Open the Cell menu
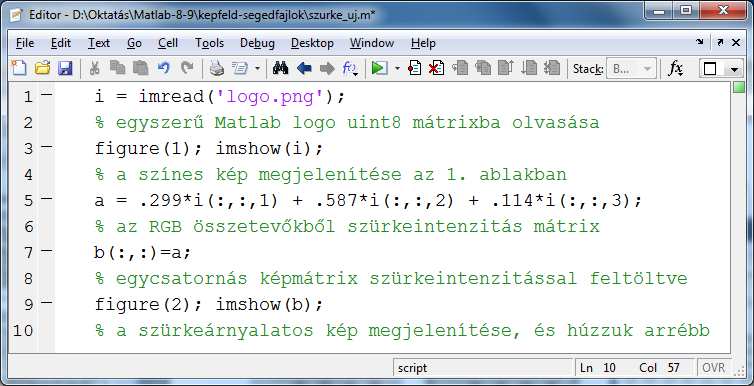 tap(168, 43)
